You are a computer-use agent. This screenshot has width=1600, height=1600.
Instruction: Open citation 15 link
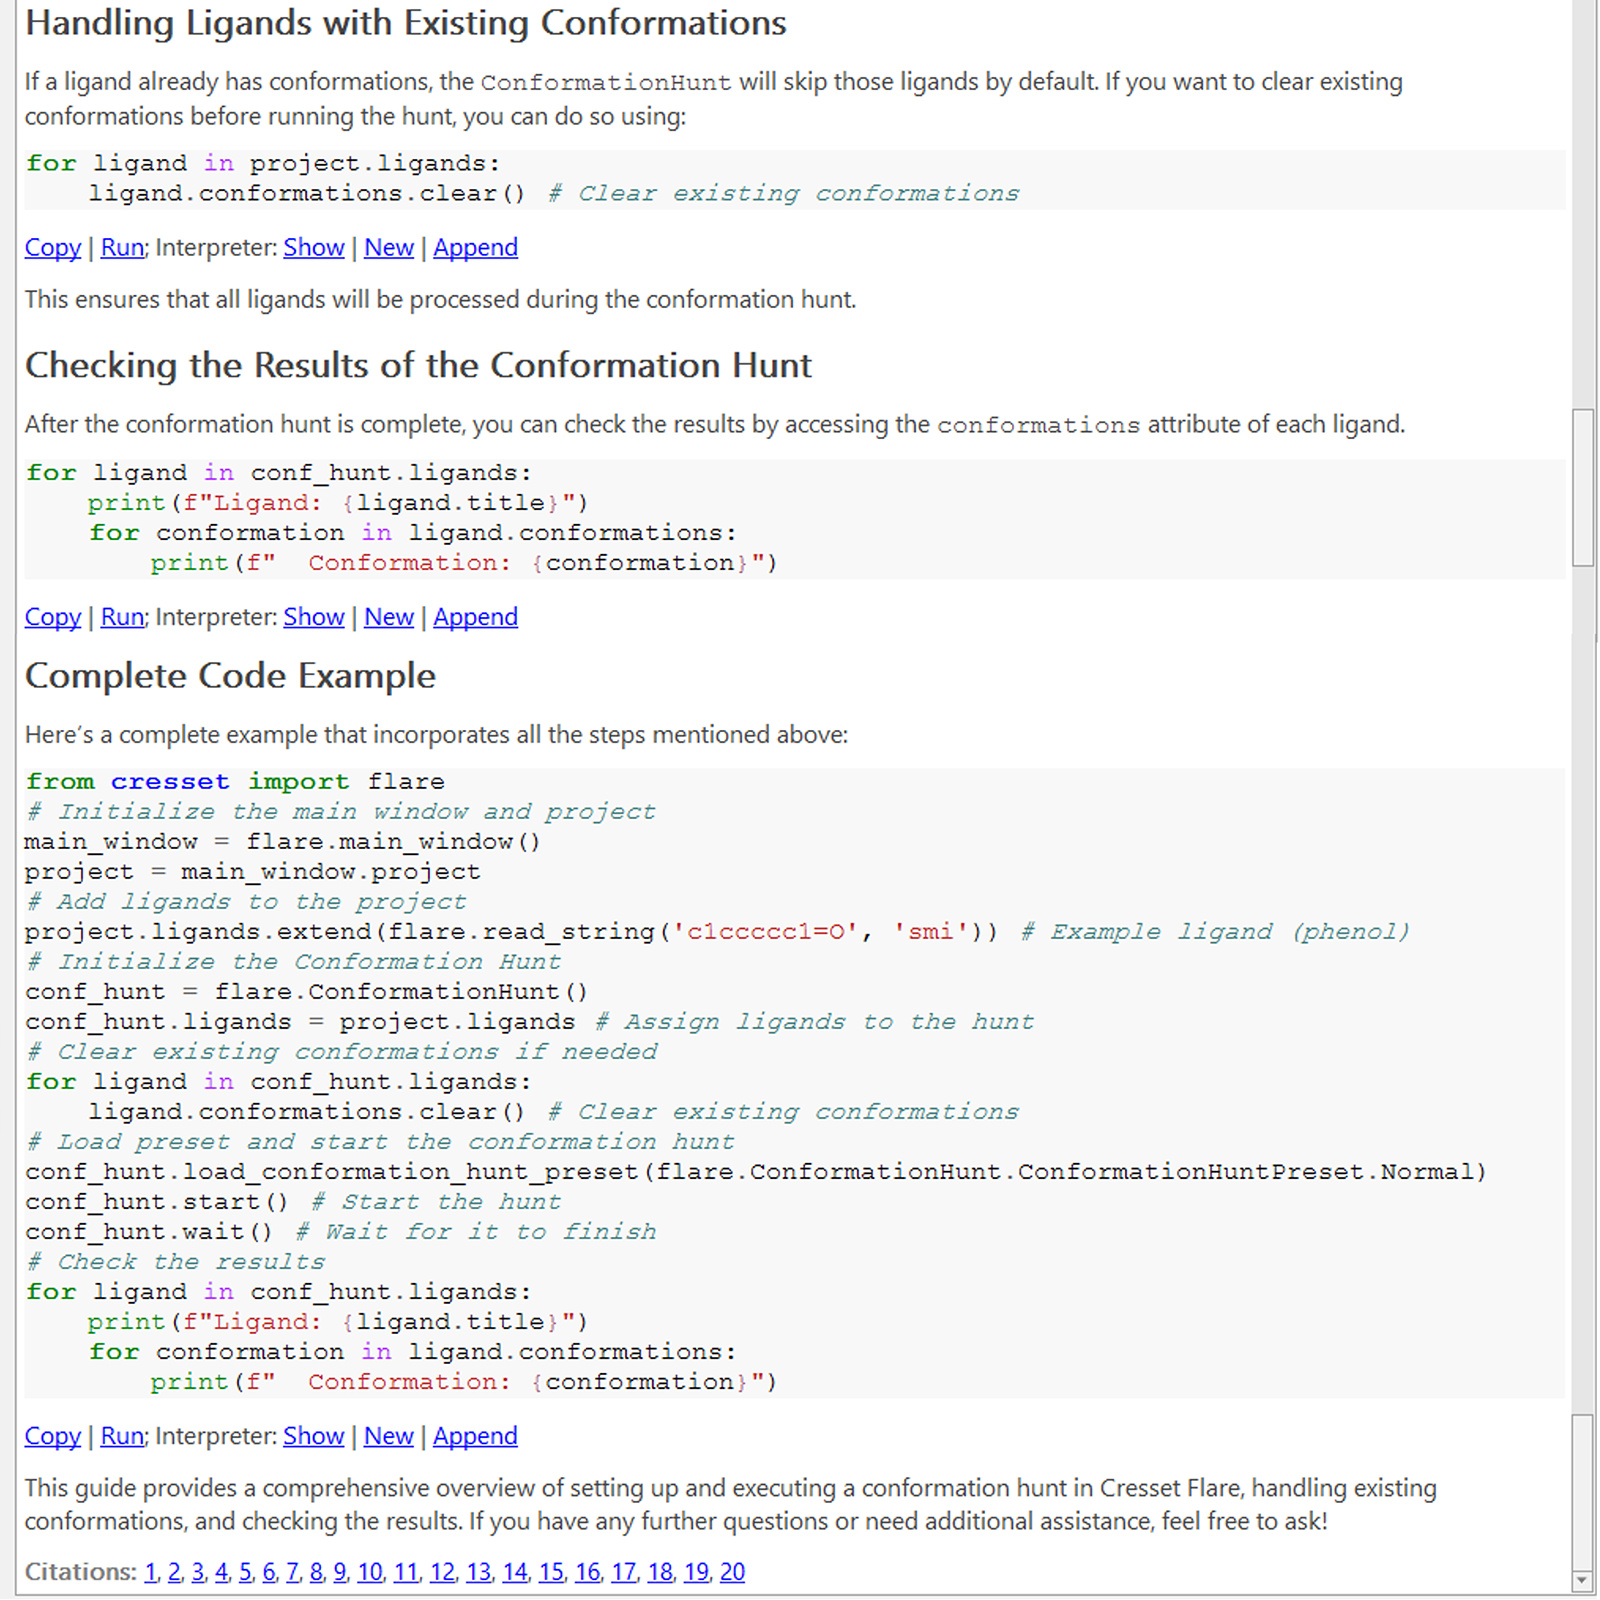(551, 1572)
